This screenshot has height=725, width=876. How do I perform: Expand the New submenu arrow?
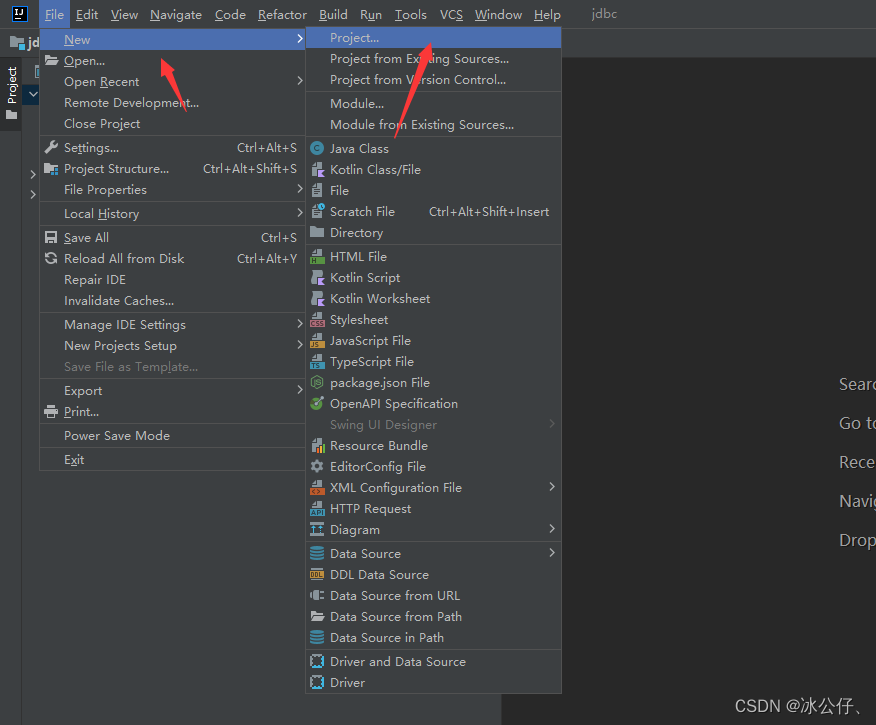tap(300, 39)
